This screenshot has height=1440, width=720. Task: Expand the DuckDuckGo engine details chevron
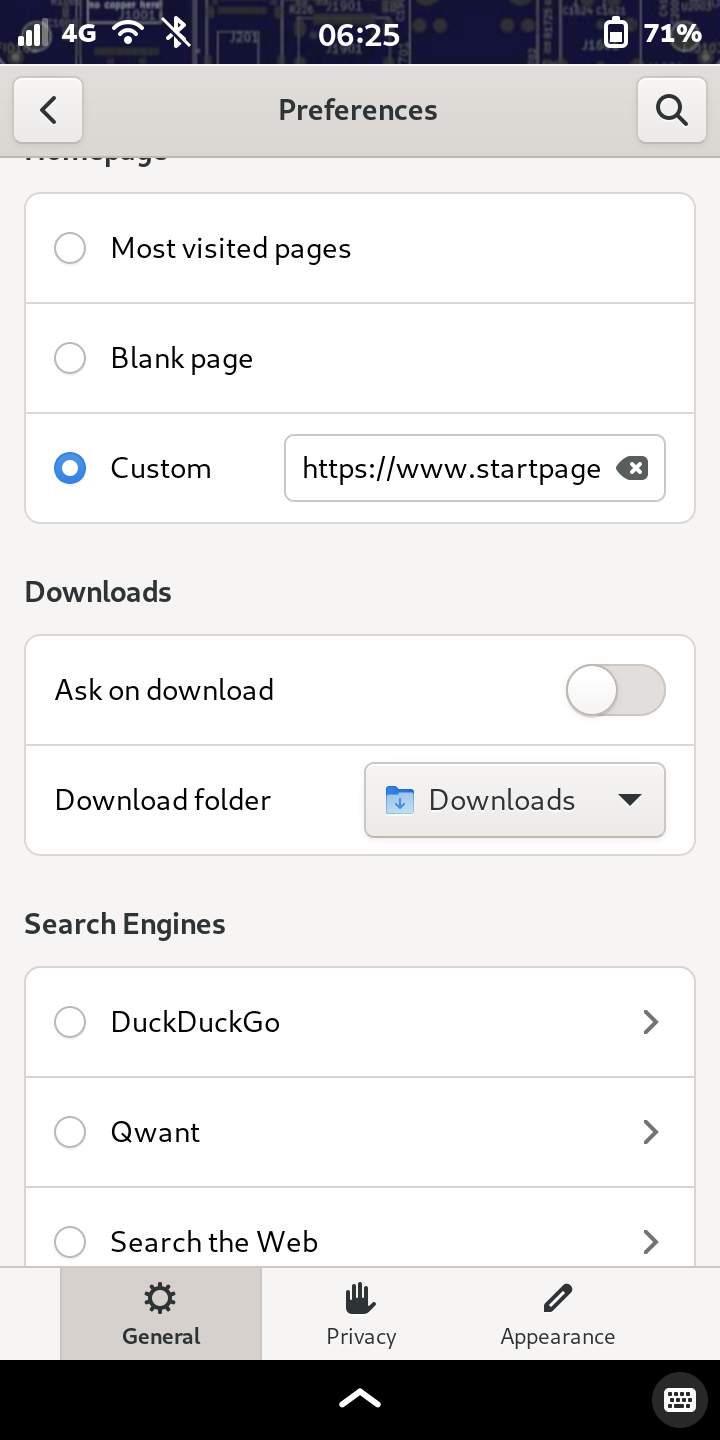(651, 1022)
